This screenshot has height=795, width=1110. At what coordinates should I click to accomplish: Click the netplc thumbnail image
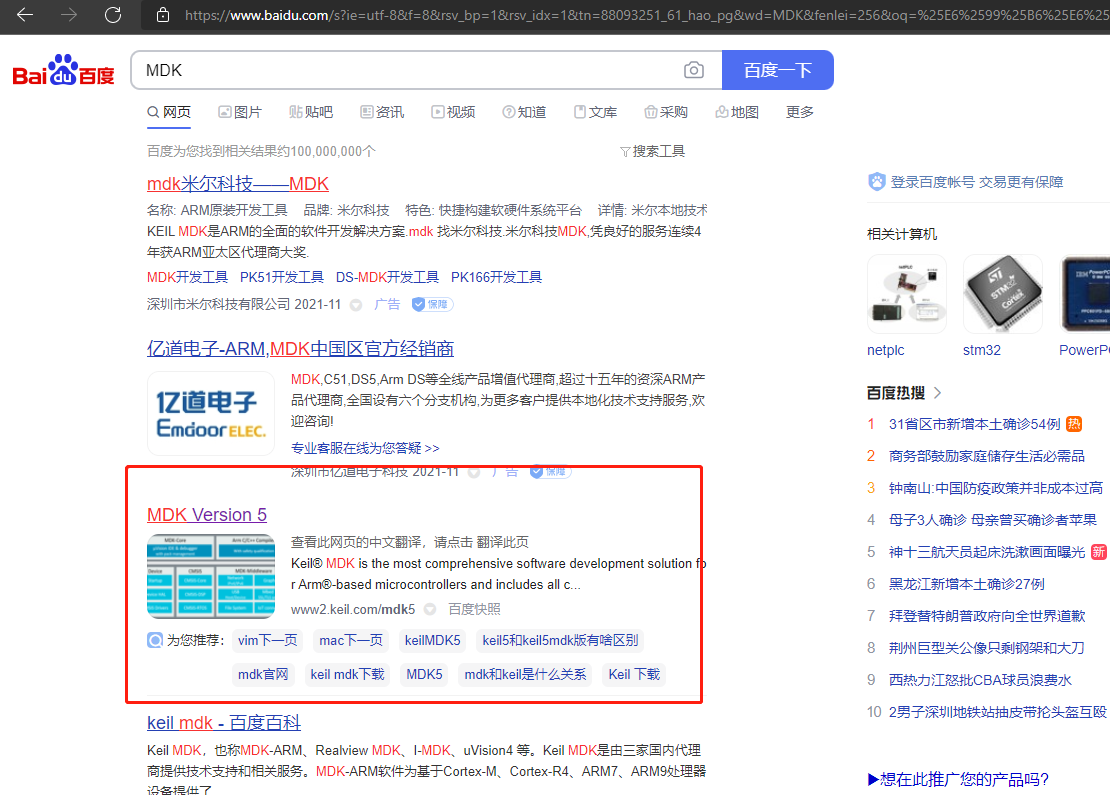tap(907, 294)
